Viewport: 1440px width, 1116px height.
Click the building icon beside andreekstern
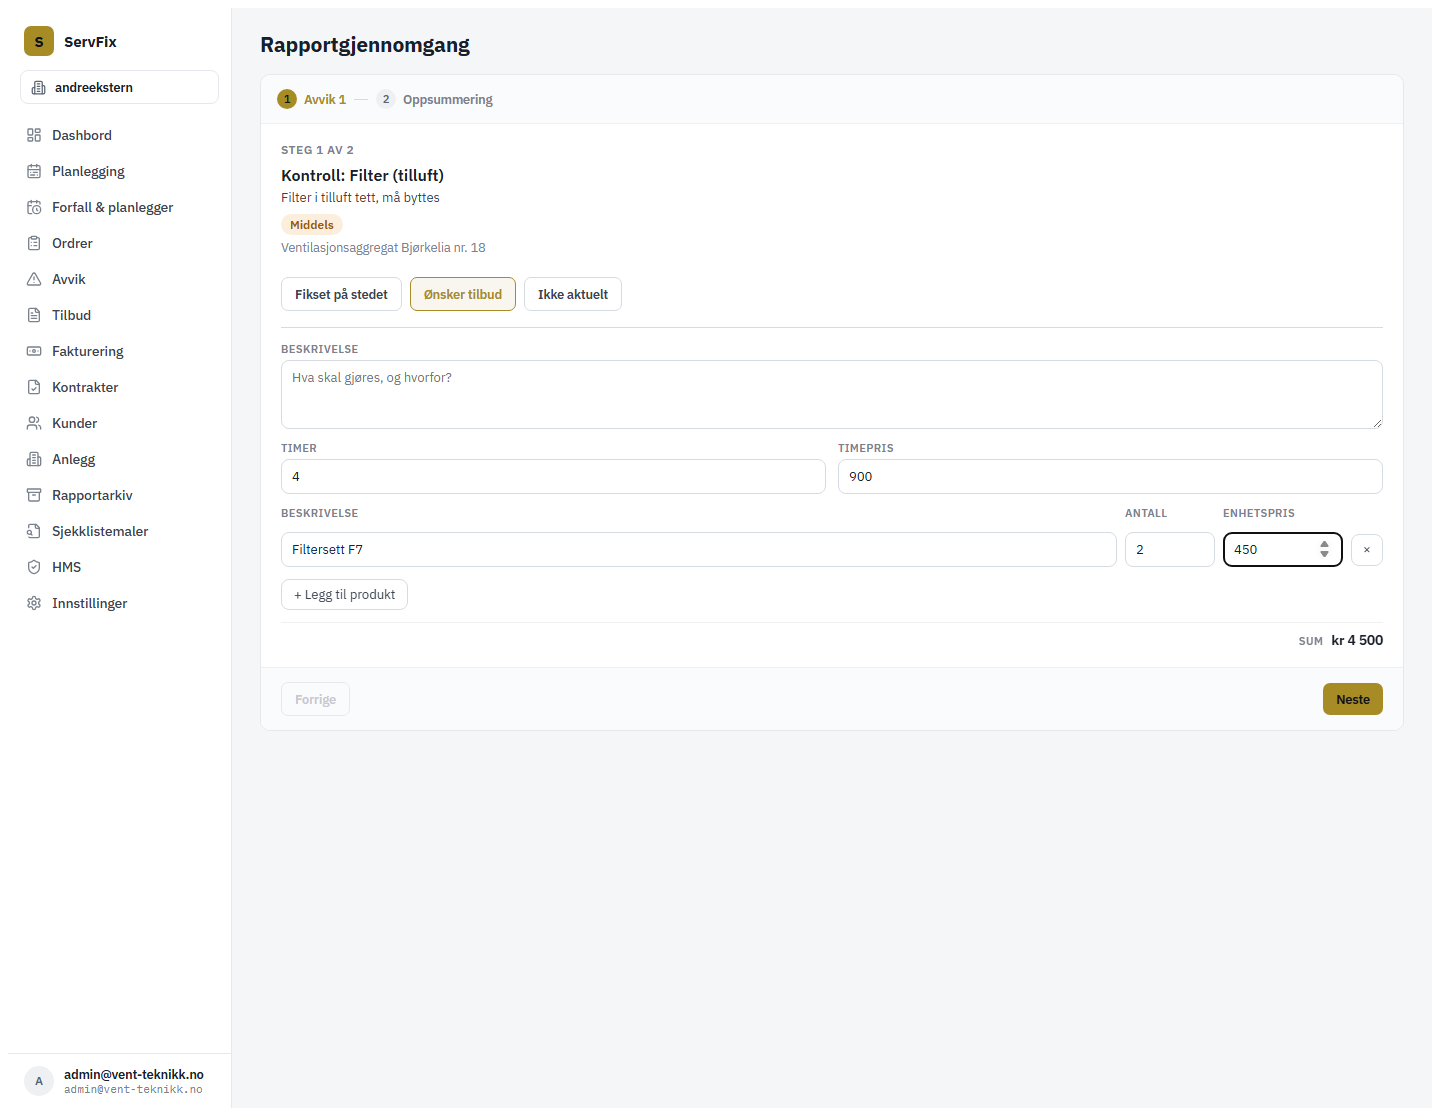39,88
